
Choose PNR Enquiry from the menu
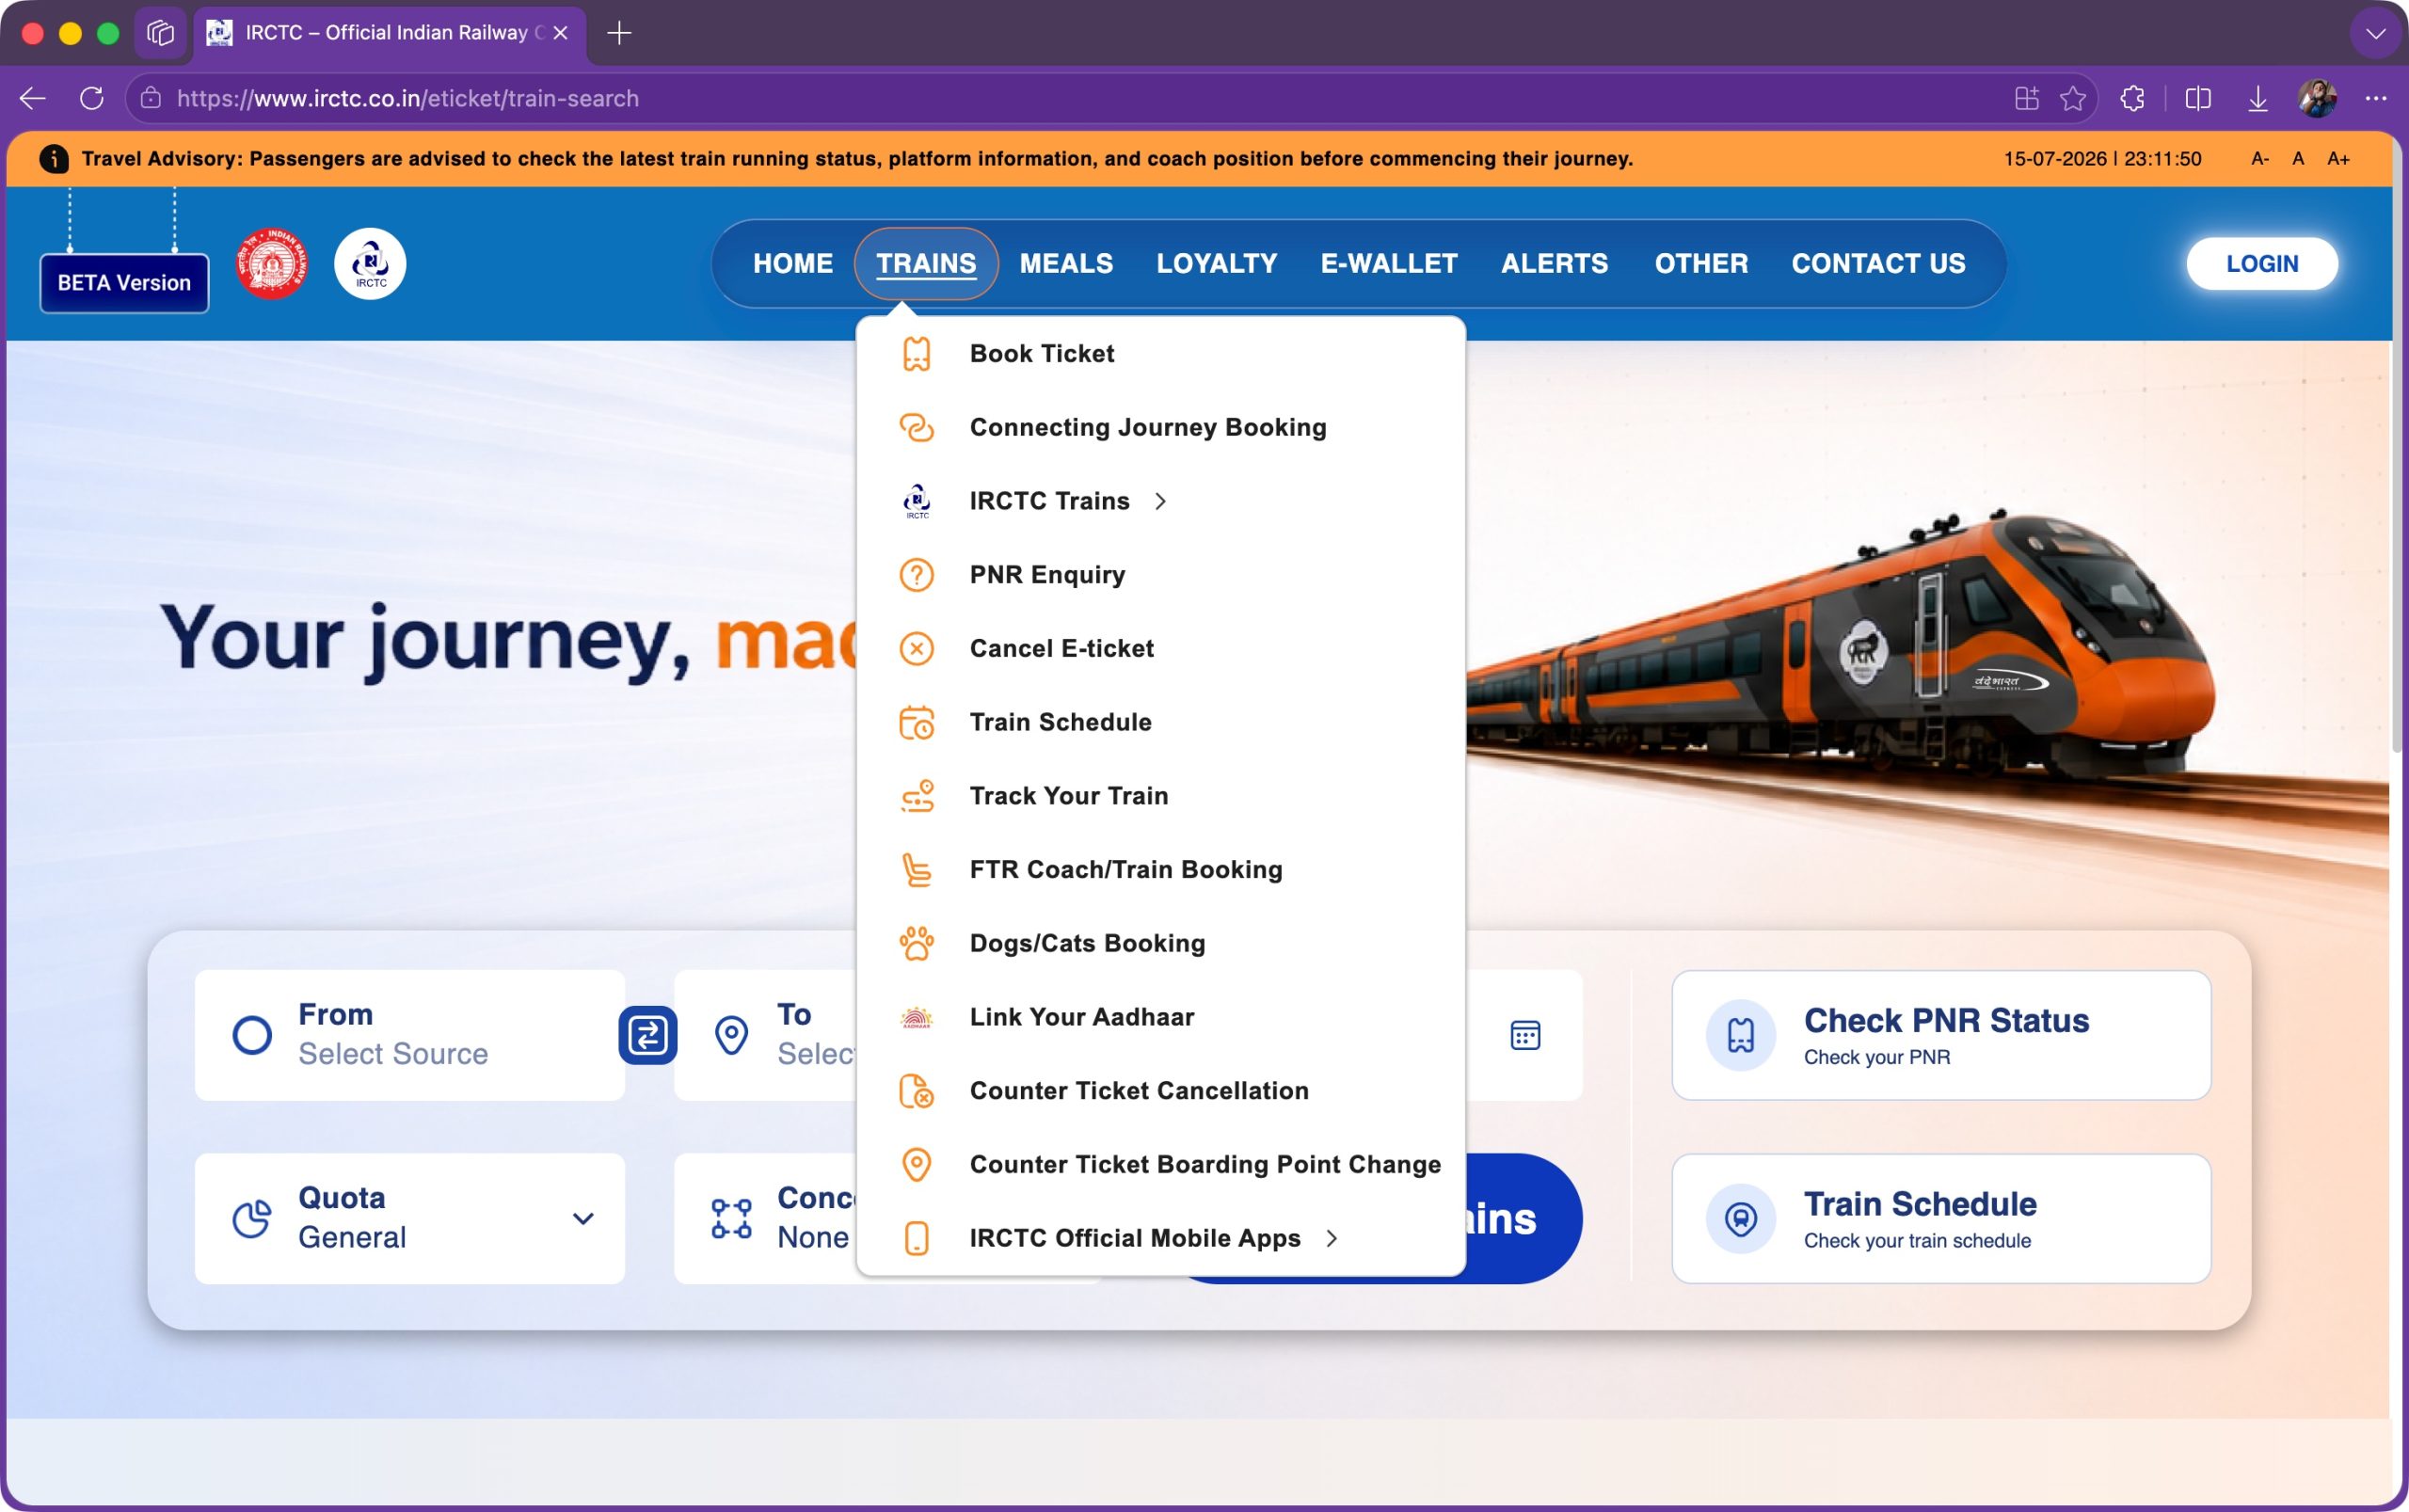pyautogui.click(x=1161, y=575)
